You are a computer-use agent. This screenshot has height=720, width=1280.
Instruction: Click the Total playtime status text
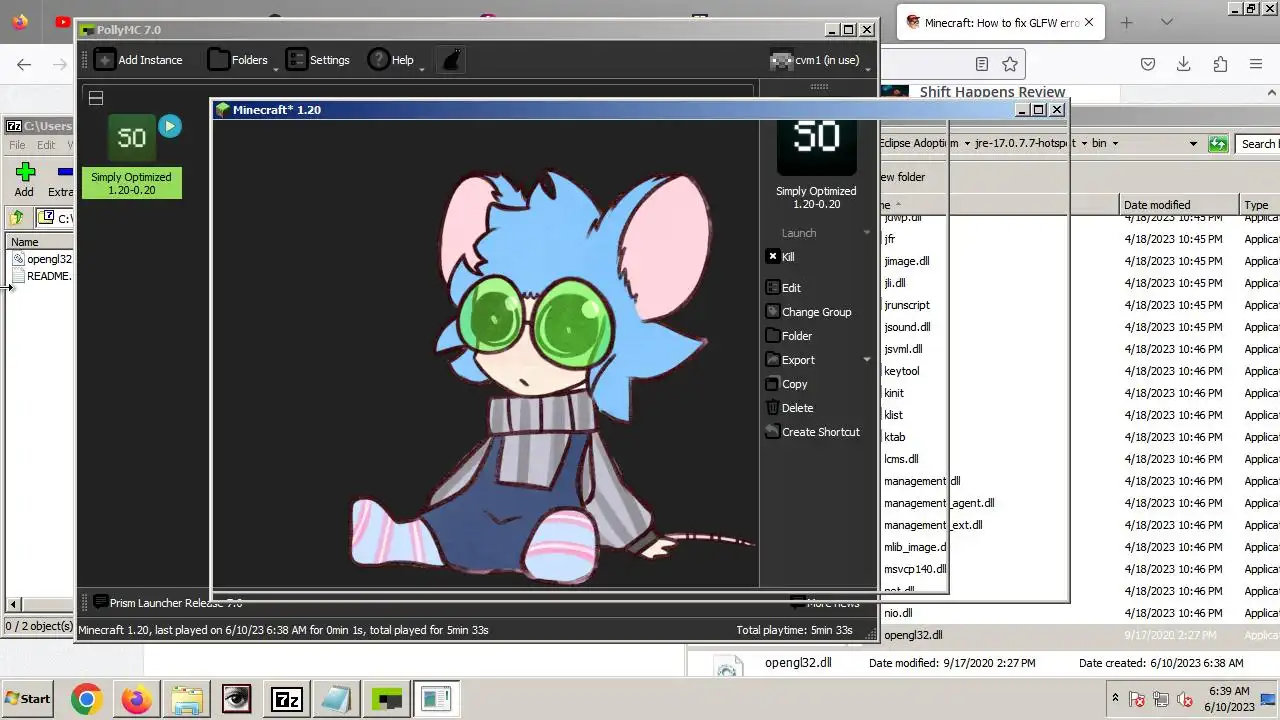tap(795, 630)
